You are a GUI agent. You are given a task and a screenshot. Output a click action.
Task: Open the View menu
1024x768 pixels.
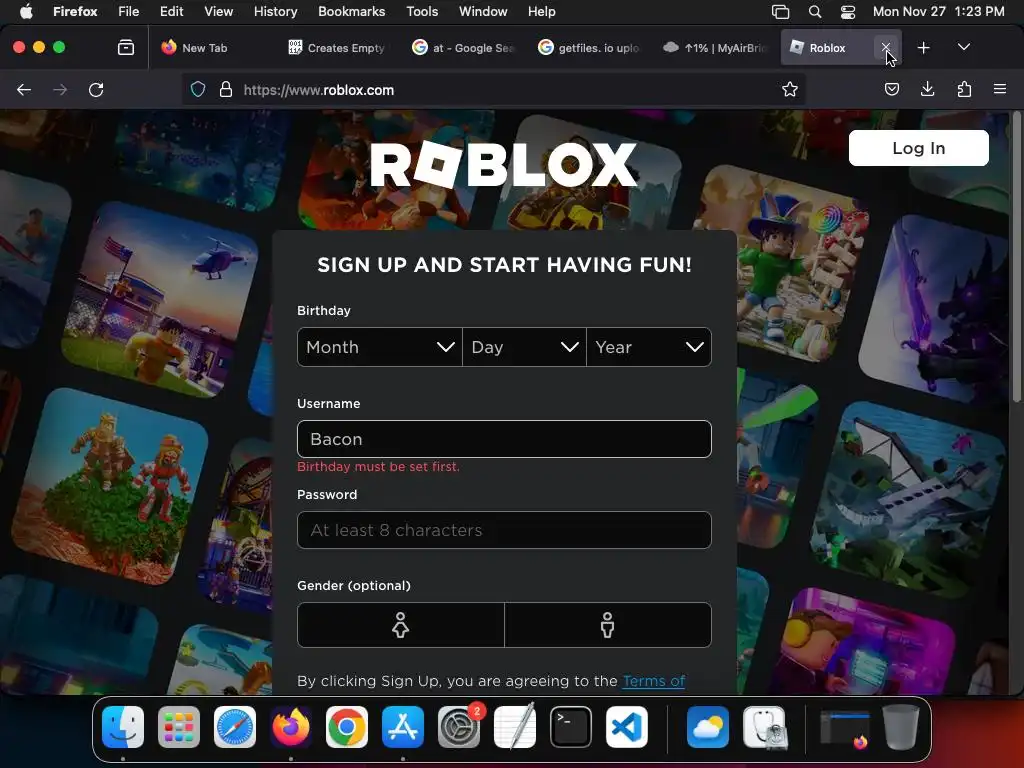[x=218, y=11]
